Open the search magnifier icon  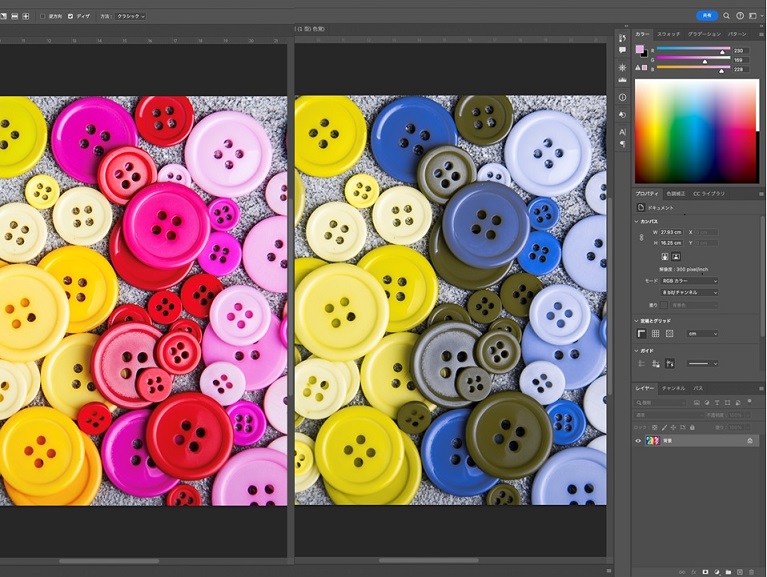(x=726, y=16)
